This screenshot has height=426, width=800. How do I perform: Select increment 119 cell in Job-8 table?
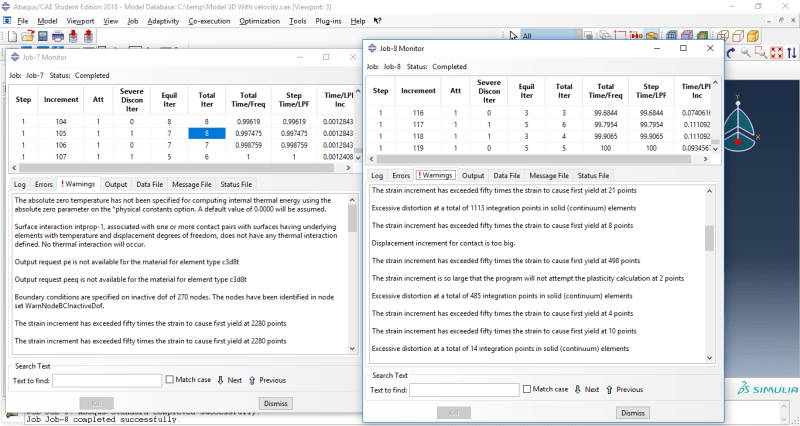418,148
